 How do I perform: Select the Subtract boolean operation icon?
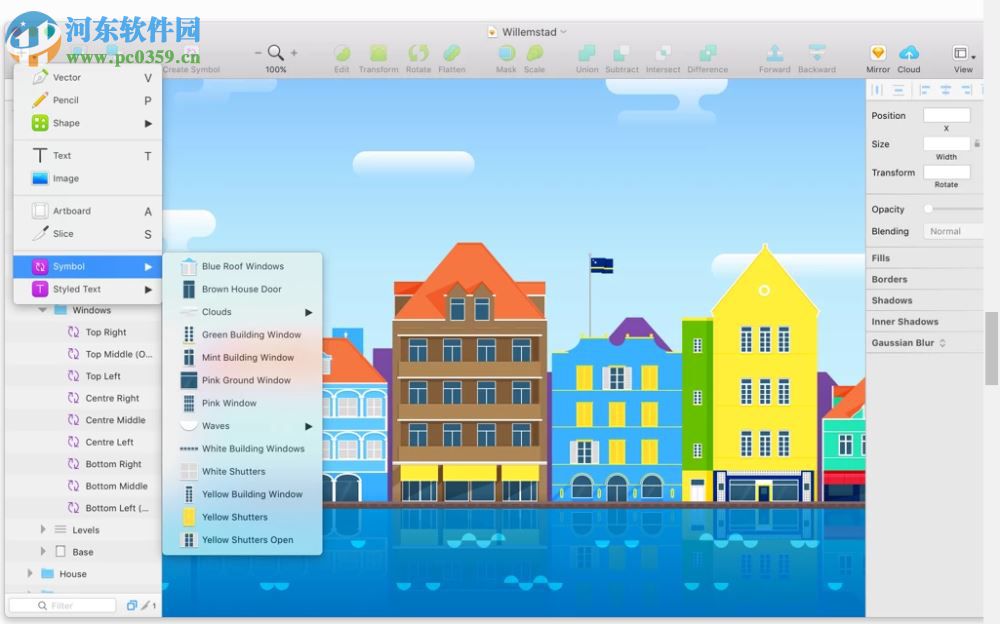[x=622, y=55]
